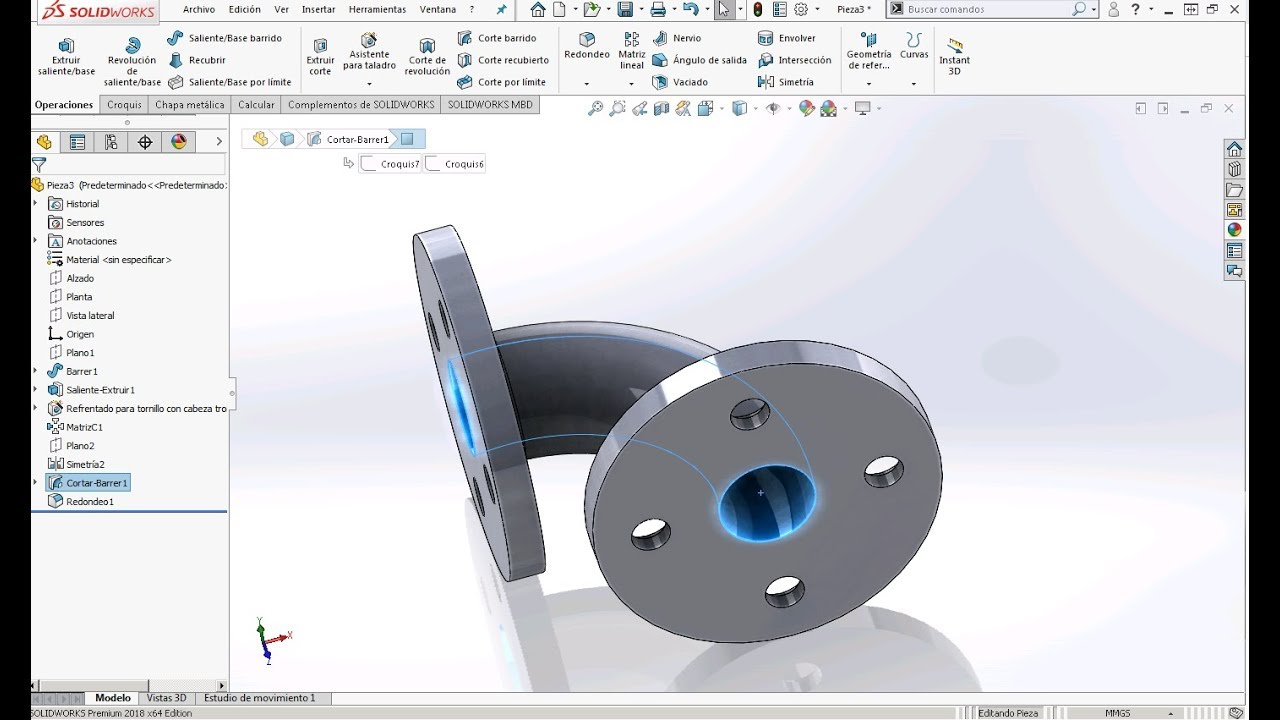Select the MatrizC1 feature

coord(76,427)
